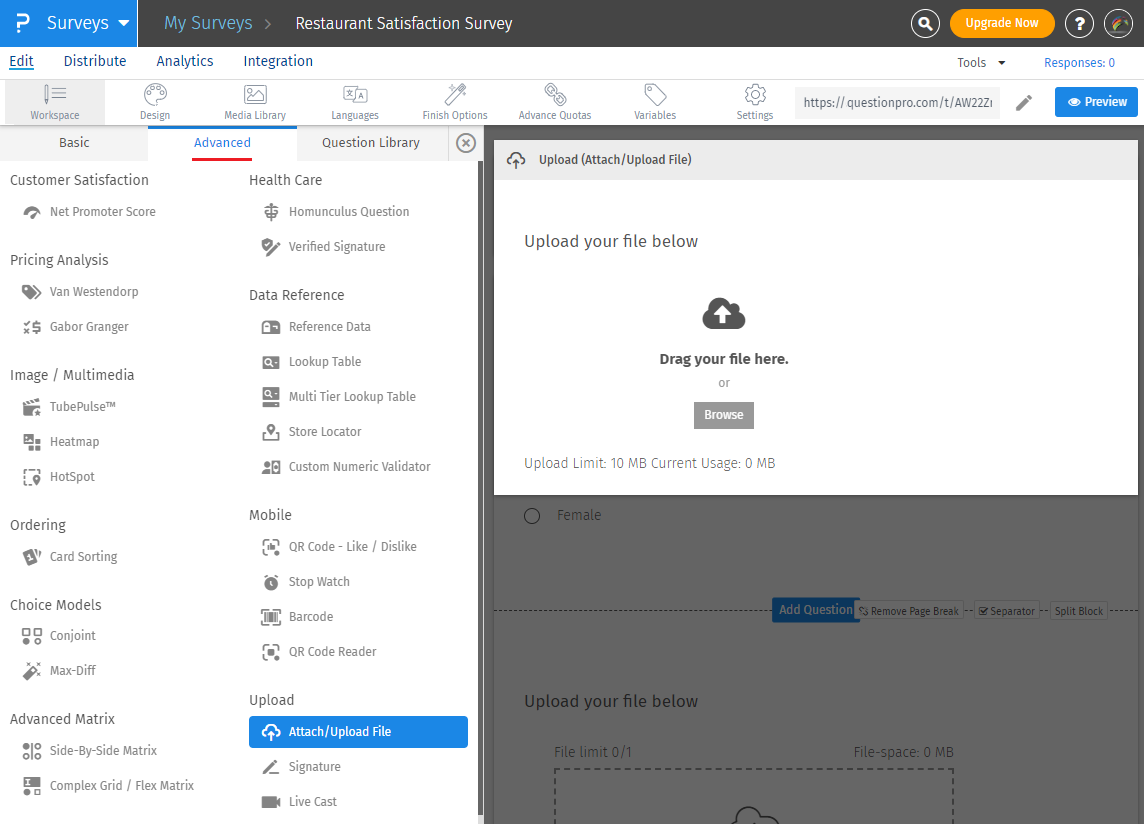Open the Variables tag icon
Viewport: 1144px width, 824px height.
[655, 102]
